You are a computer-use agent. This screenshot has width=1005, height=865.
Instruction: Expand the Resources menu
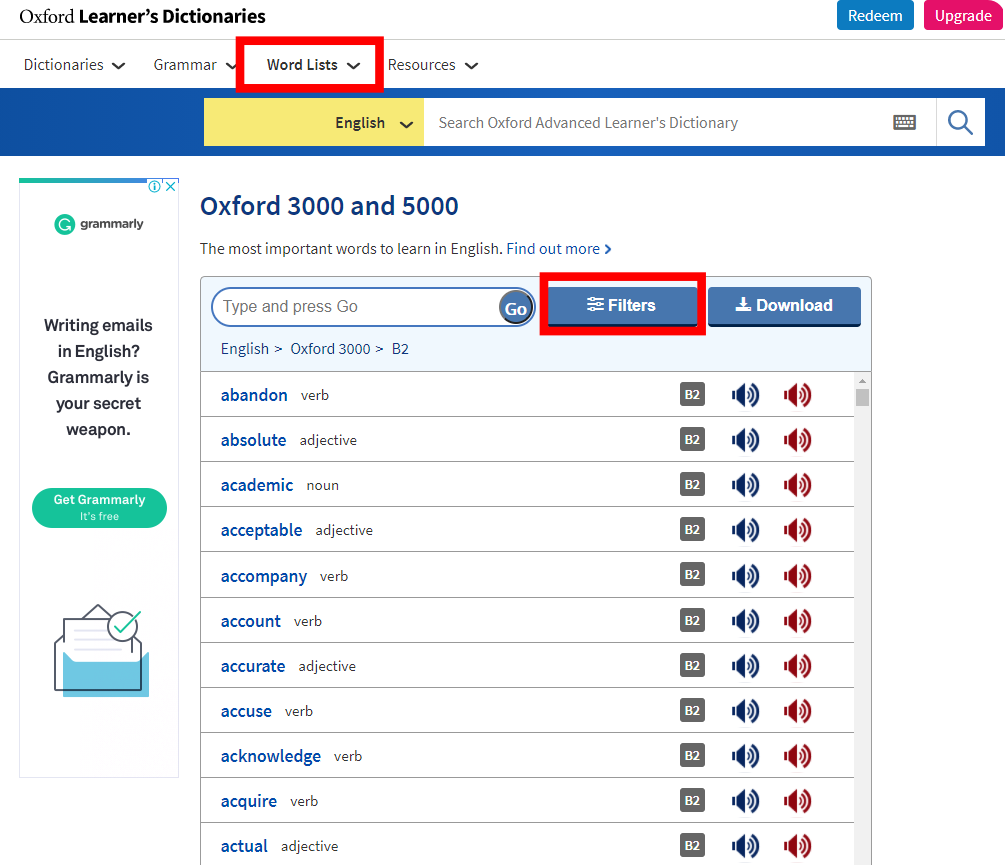pos(433,65)
